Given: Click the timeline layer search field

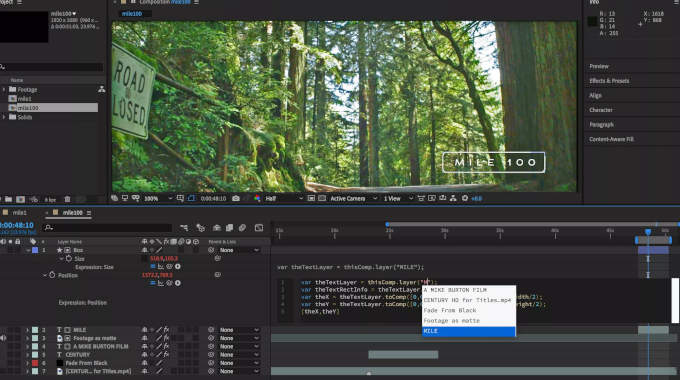Looking at the screenshot, I should pos(108,228).
